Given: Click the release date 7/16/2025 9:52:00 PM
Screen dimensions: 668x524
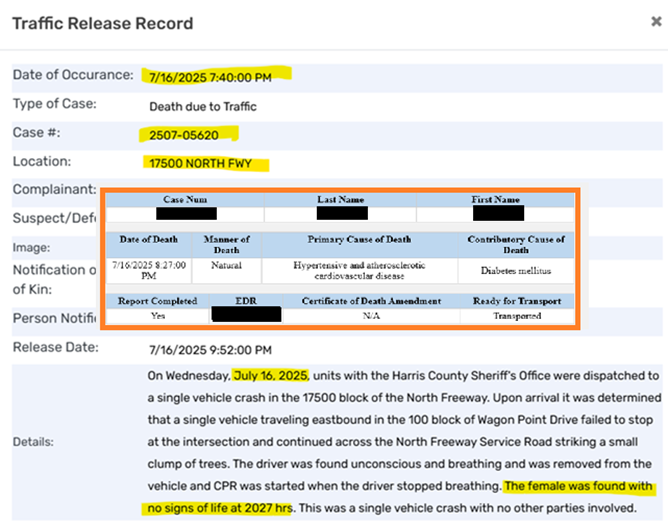Looking at the screenshot, I should click(x=210, y=350).
